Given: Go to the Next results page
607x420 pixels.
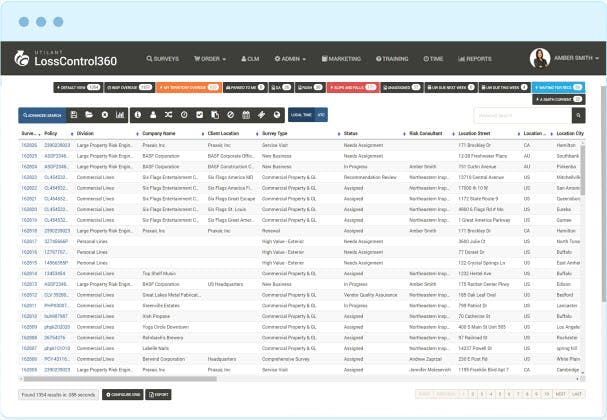Looking at the screenshot, I should coord(561,394).
